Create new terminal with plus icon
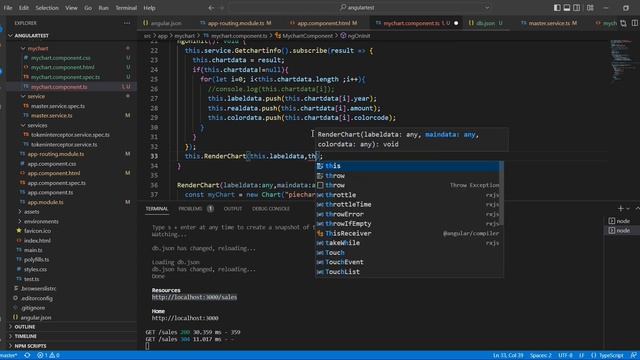Viewport: 640px width, 360px height. click(x=620, y=209)
